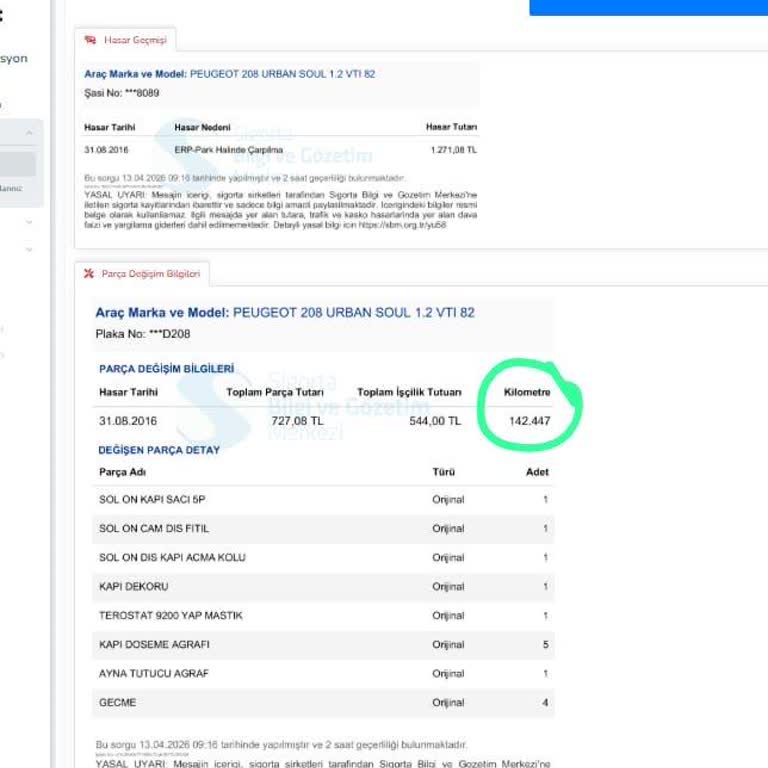Select the KAPI DOSEME AGRAFI part row

point(322,644)
